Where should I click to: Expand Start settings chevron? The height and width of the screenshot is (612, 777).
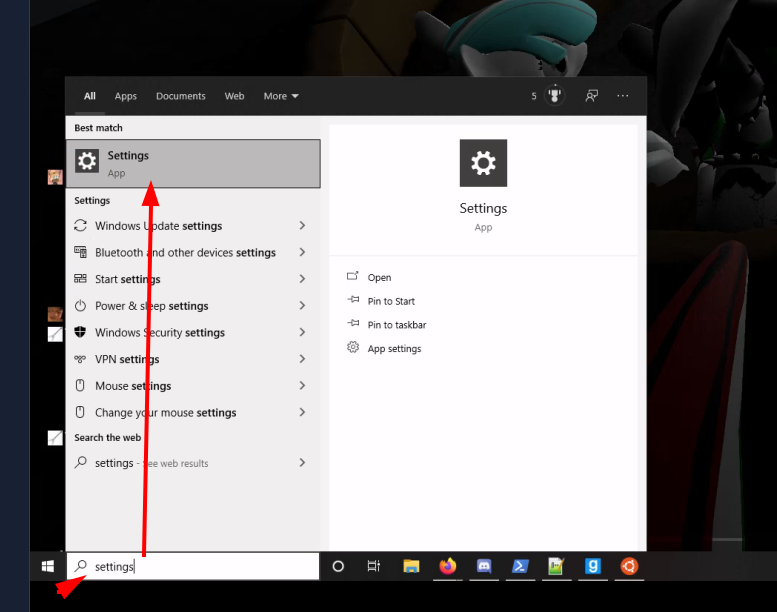[302, 279]
